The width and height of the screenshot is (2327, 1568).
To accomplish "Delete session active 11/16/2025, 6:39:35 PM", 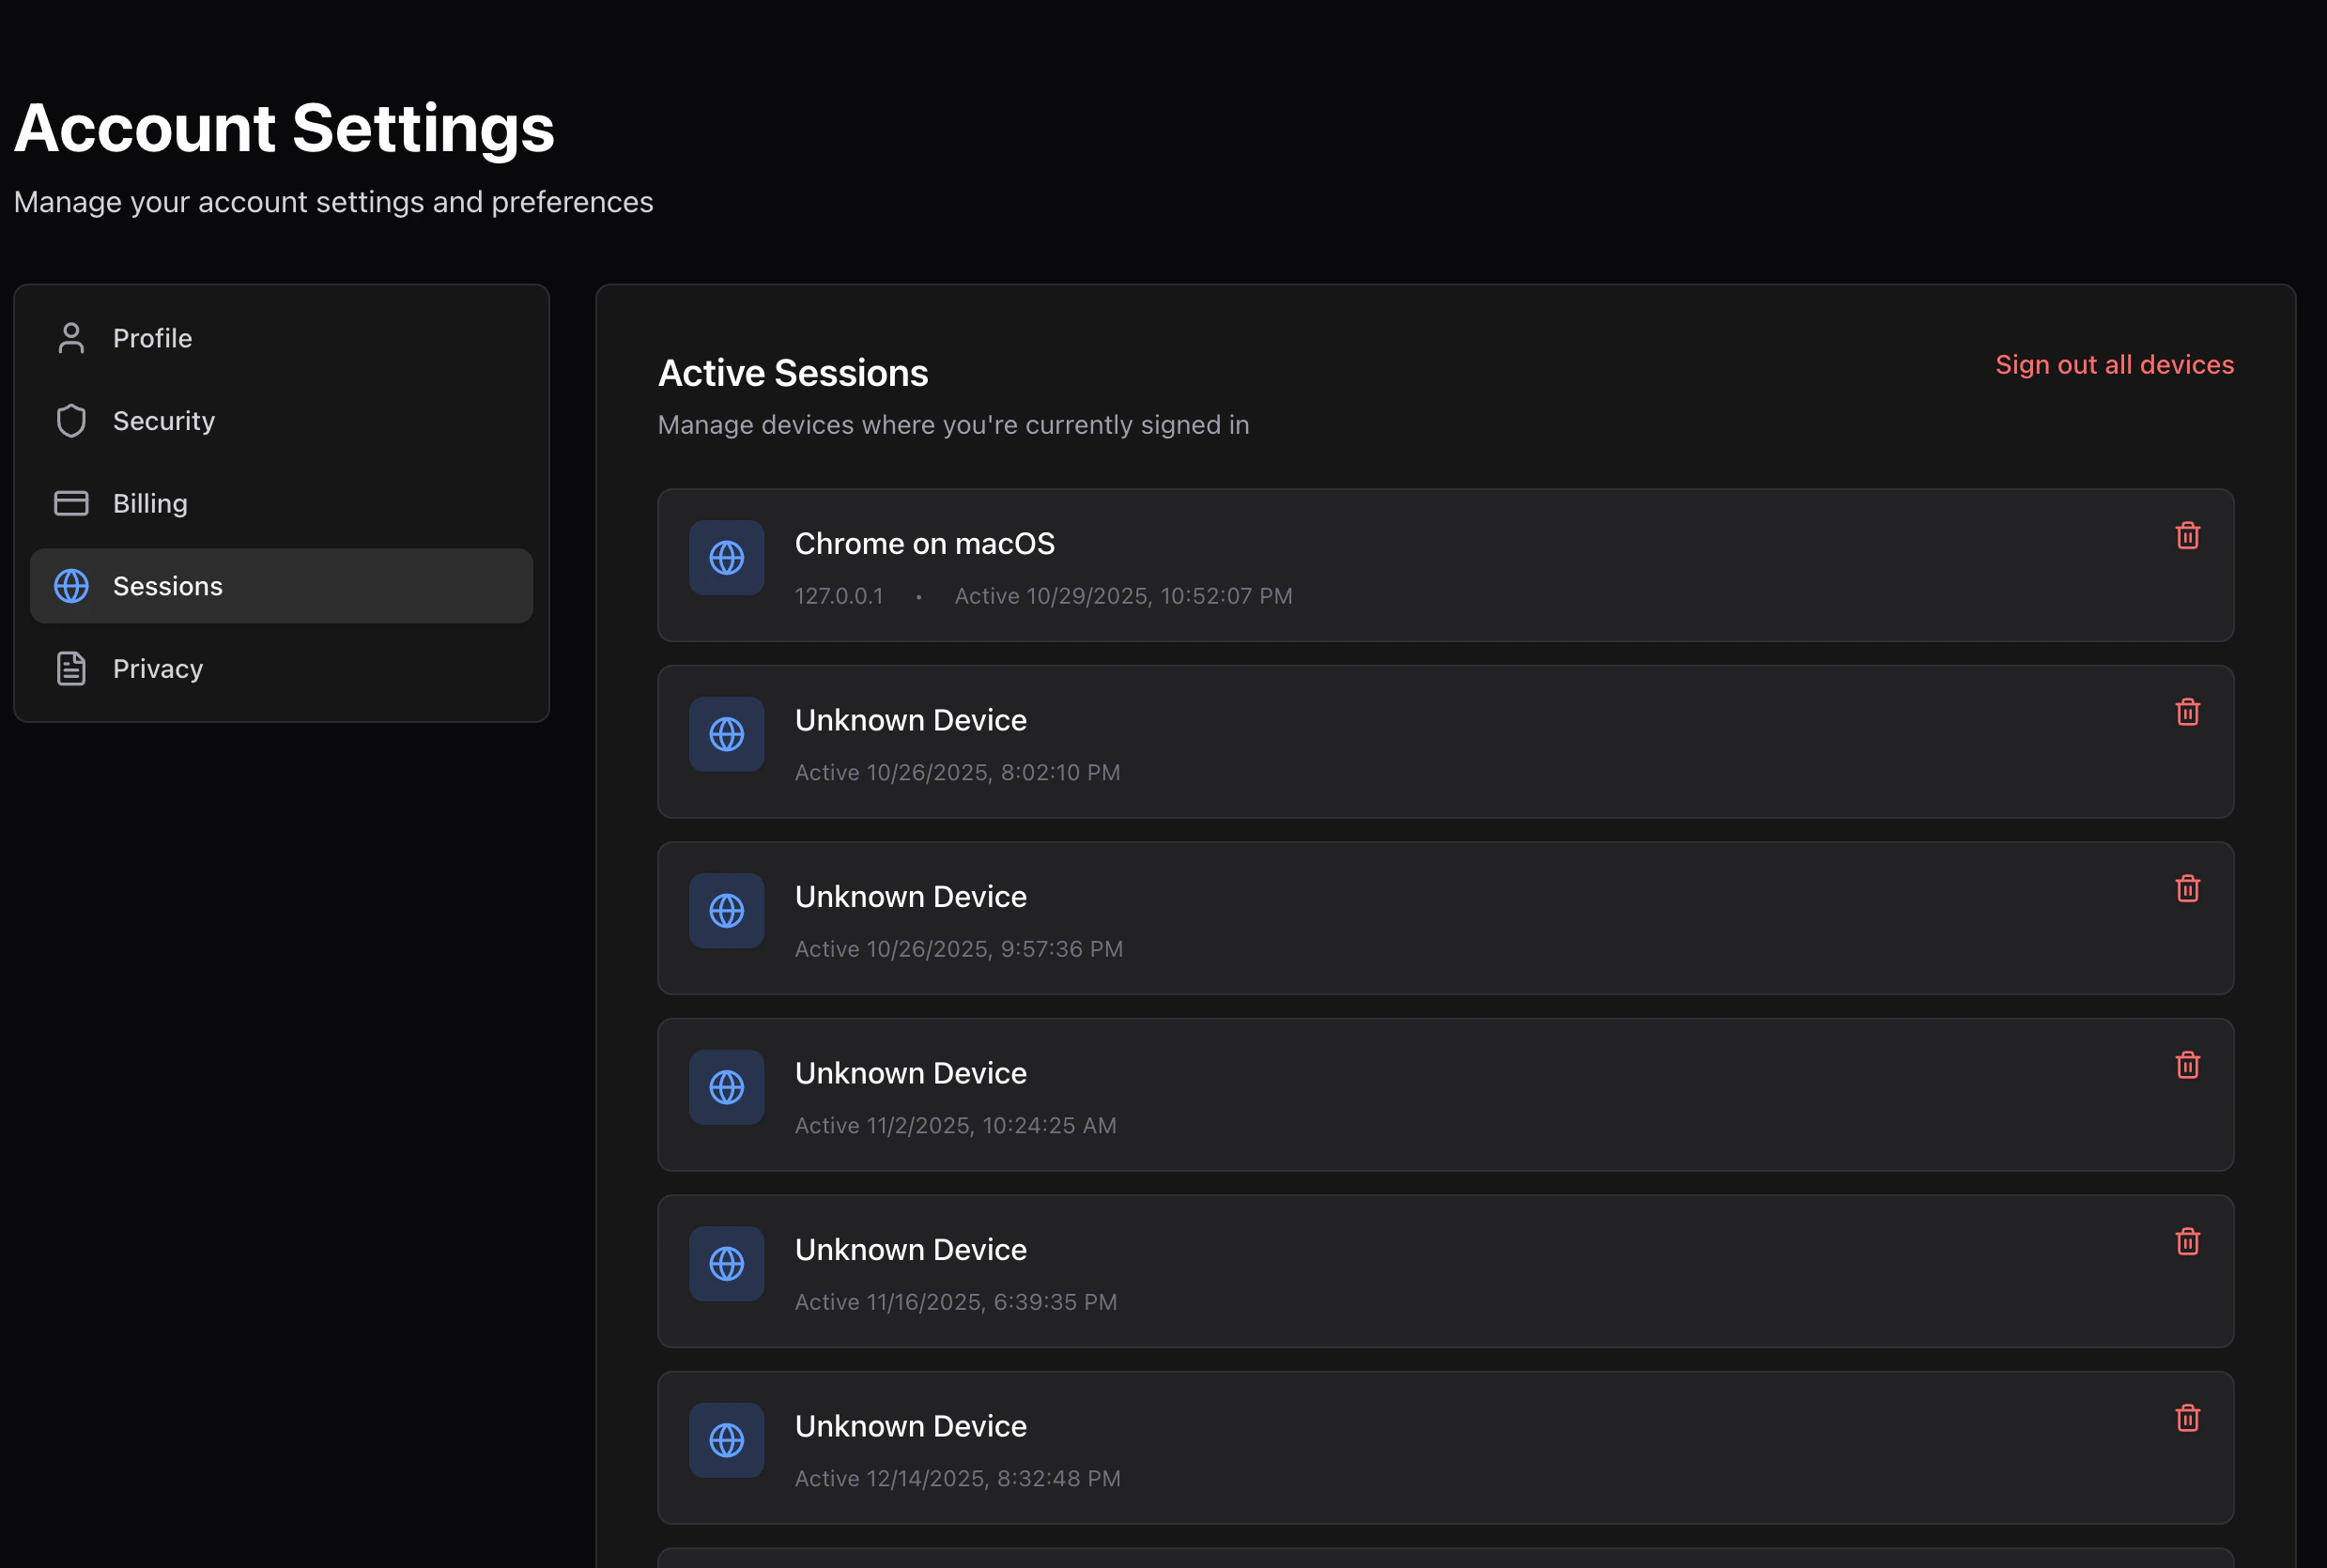I will [2187, 1242].
